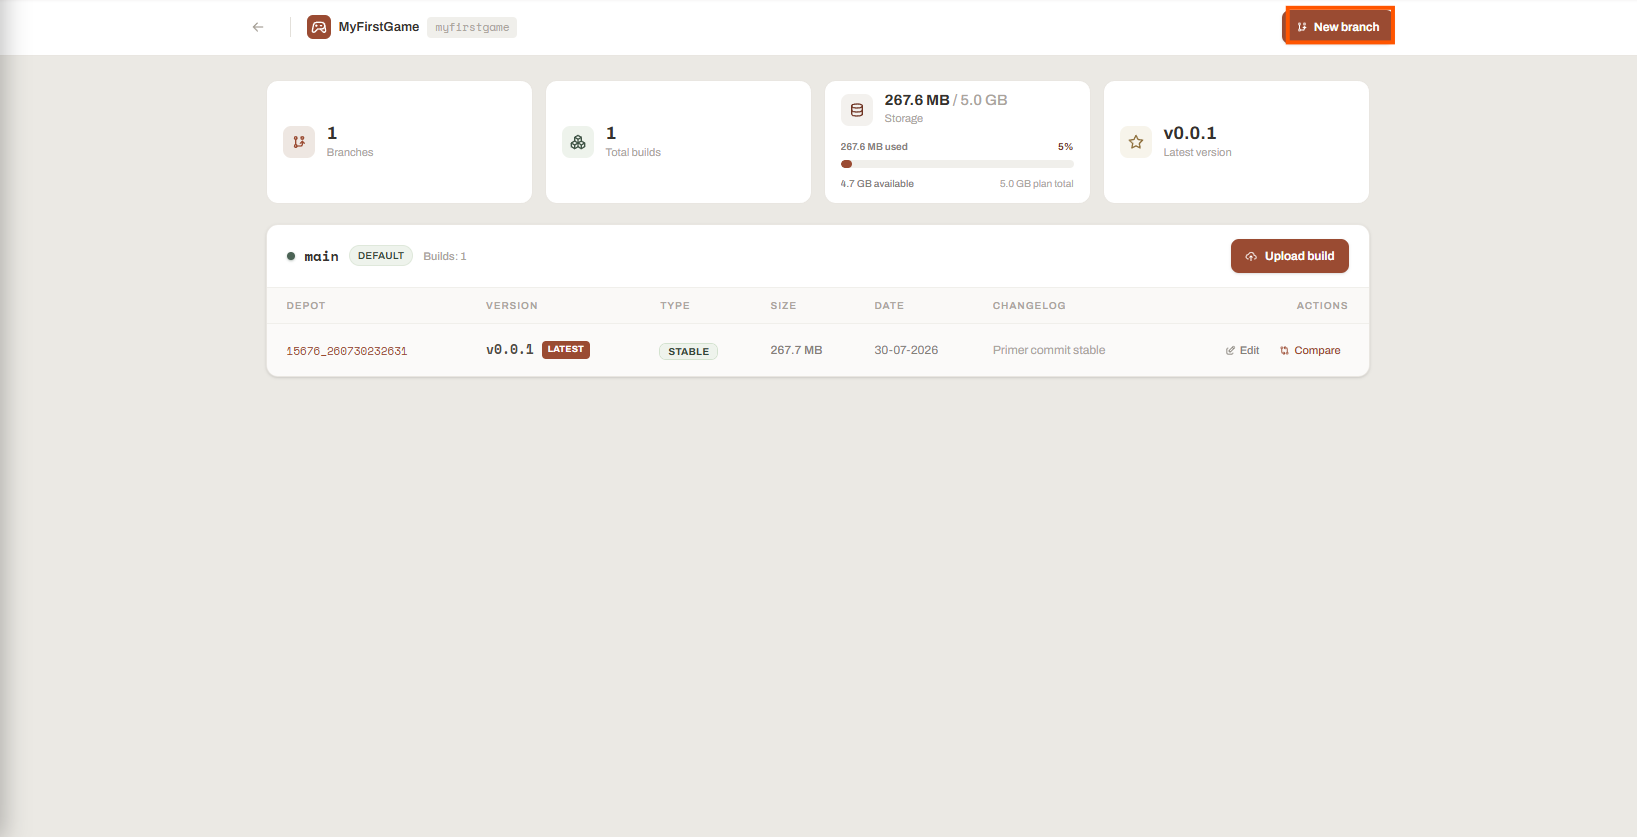Click the Total builds cubes icon
This screenshot has width=1637, height=837.
pyautogui.click(x=578, y=142)
